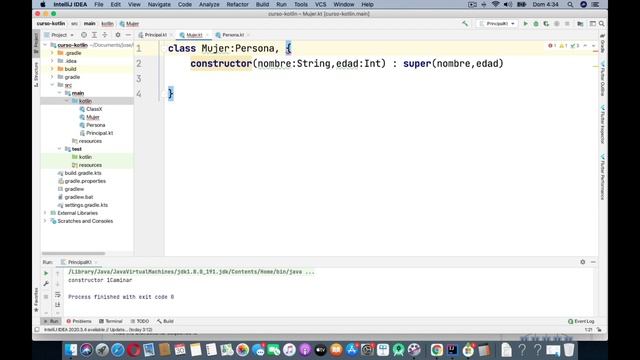Open the Terminal tool tab
Image resolution: width=640 pixels, height=360 pixels.
(111, 321)
